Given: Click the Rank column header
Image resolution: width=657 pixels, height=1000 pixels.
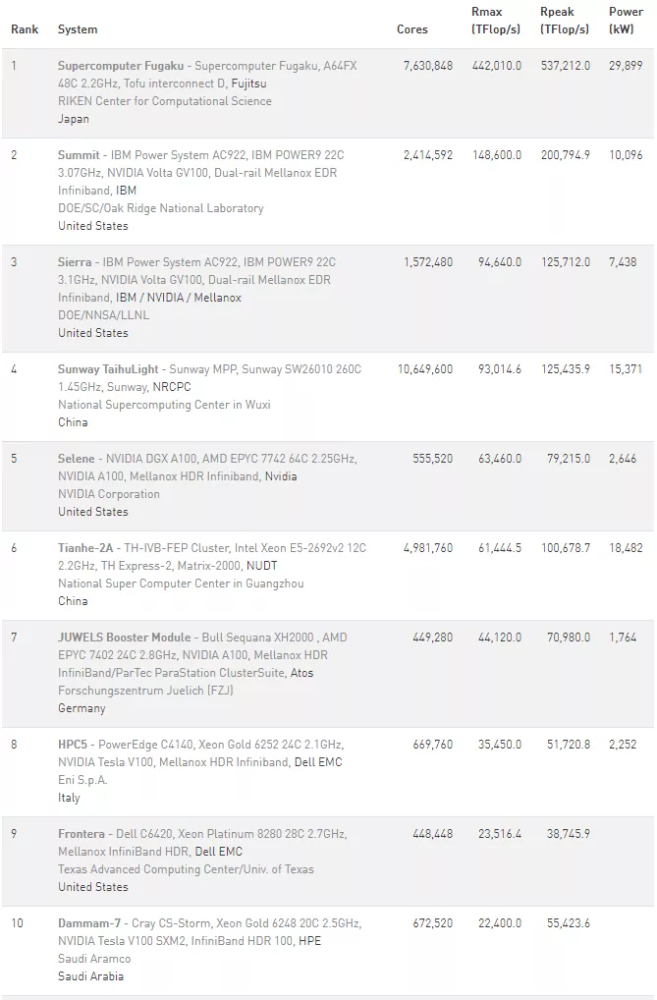Looking at the screenshot, I should point(24,30).
